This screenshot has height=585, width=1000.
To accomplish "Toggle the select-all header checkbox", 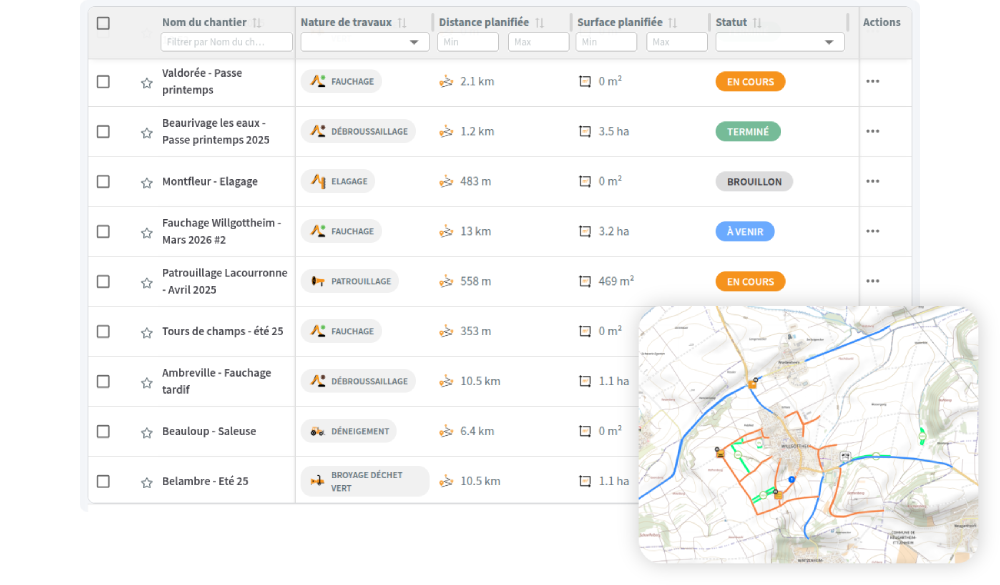I will click(x=103, y=23).
